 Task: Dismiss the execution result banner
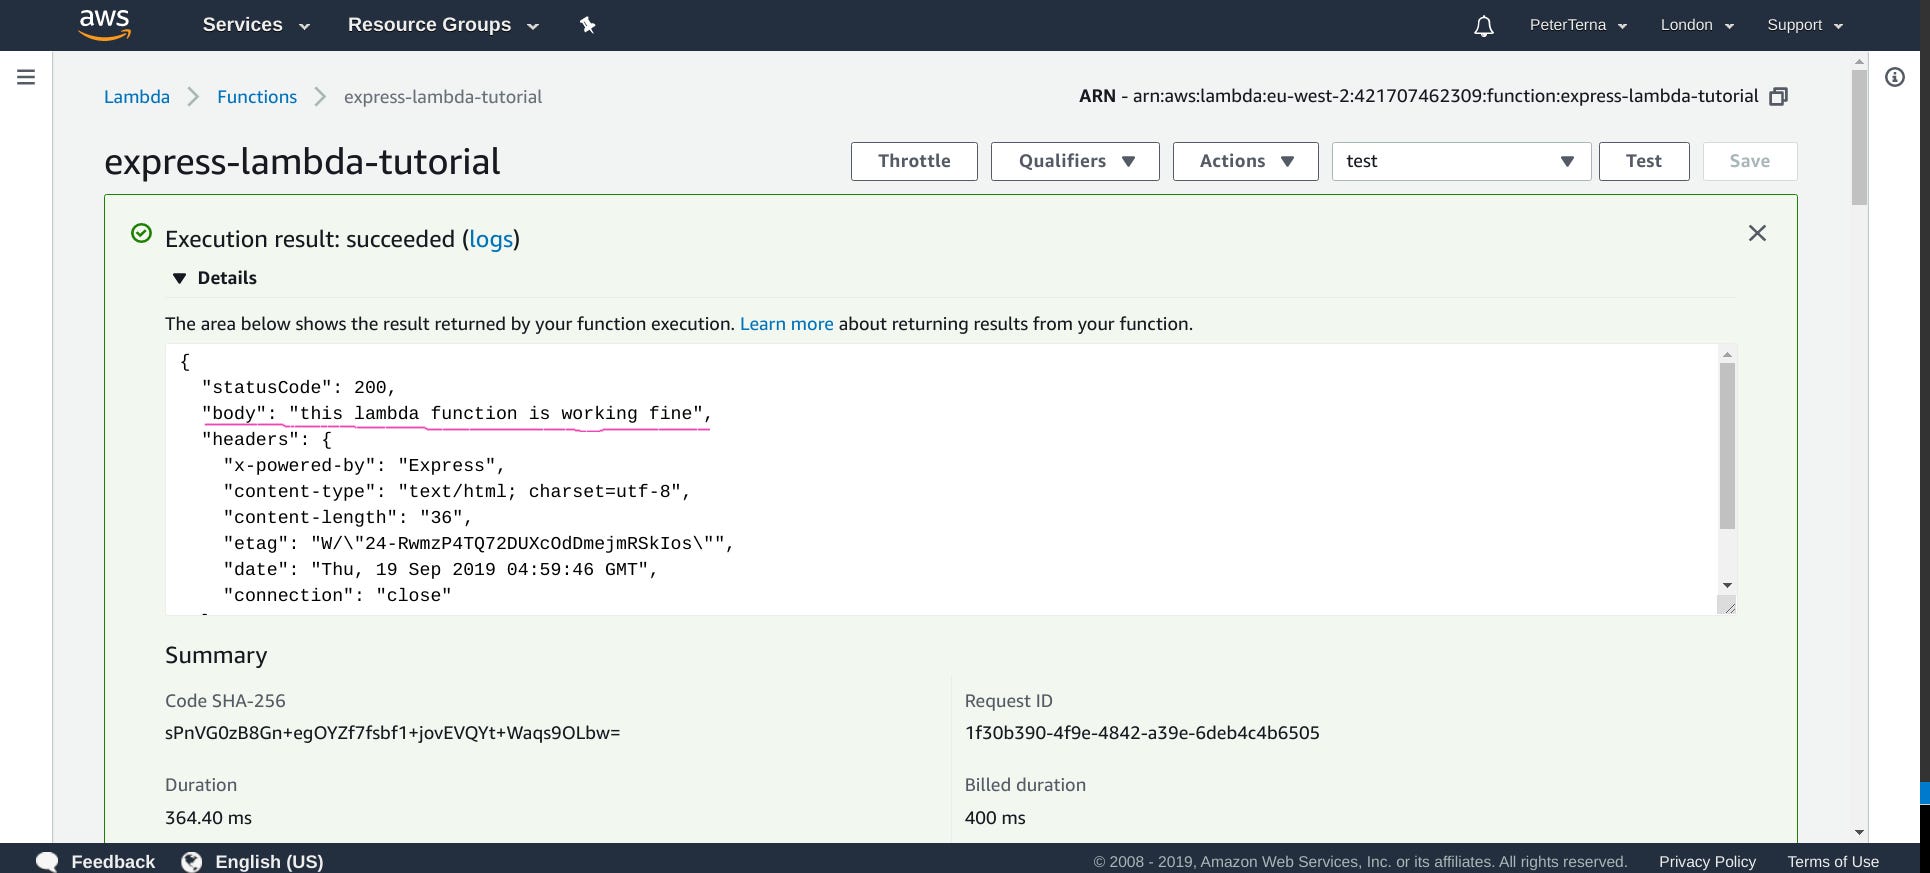click(1757, 233)
